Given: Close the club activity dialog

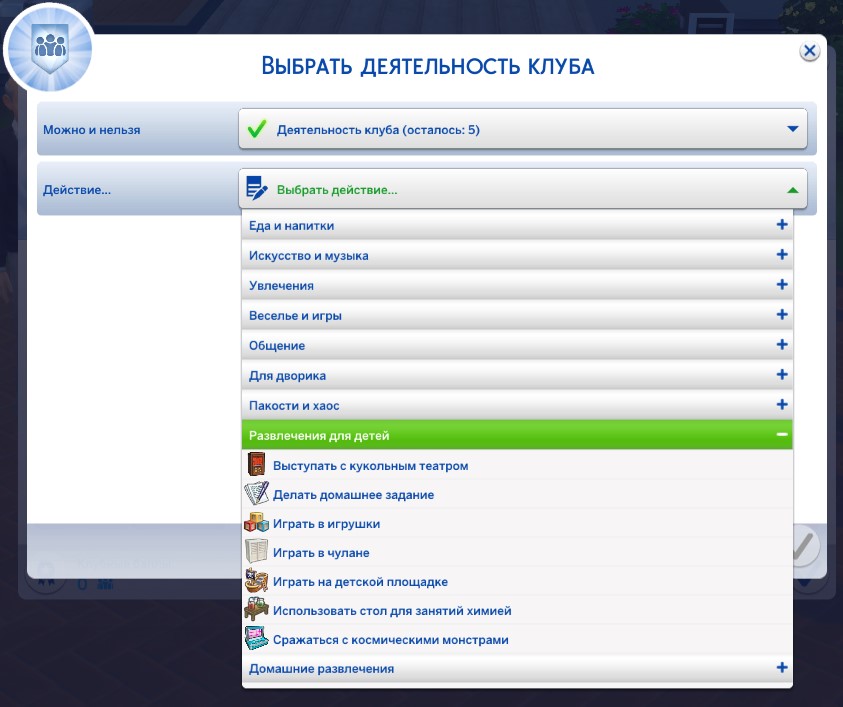Looking at the screenshot, I should (x=810, y=51).
